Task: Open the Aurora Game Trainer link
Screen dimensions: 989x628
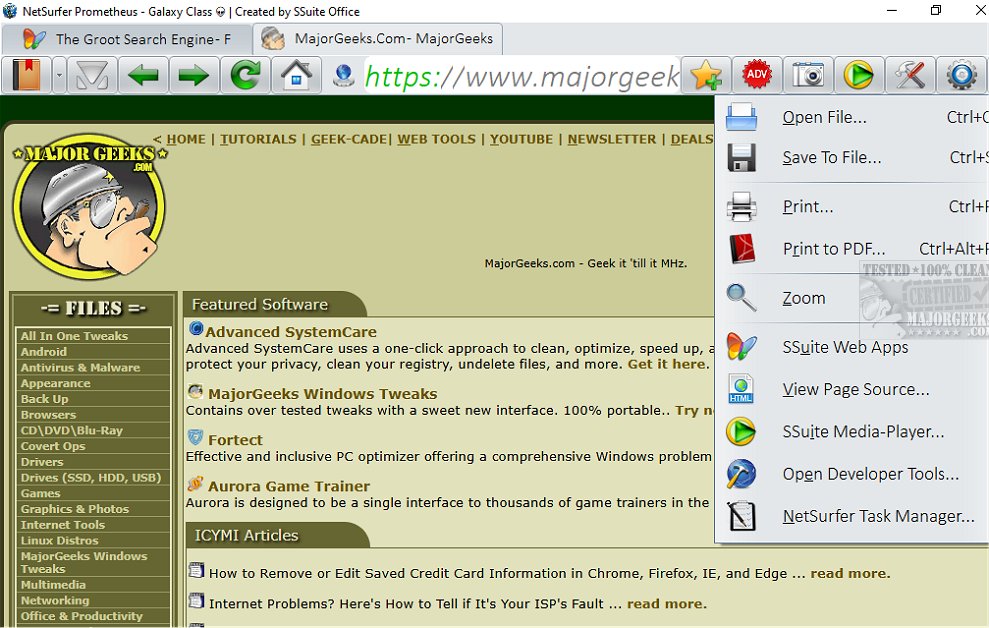Action: point(289,486)
